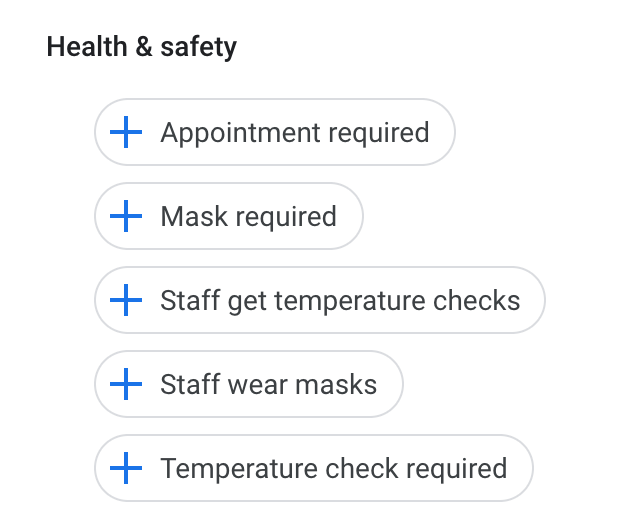Turn on Staff wear masks option
640x524 pixels.
249,384
